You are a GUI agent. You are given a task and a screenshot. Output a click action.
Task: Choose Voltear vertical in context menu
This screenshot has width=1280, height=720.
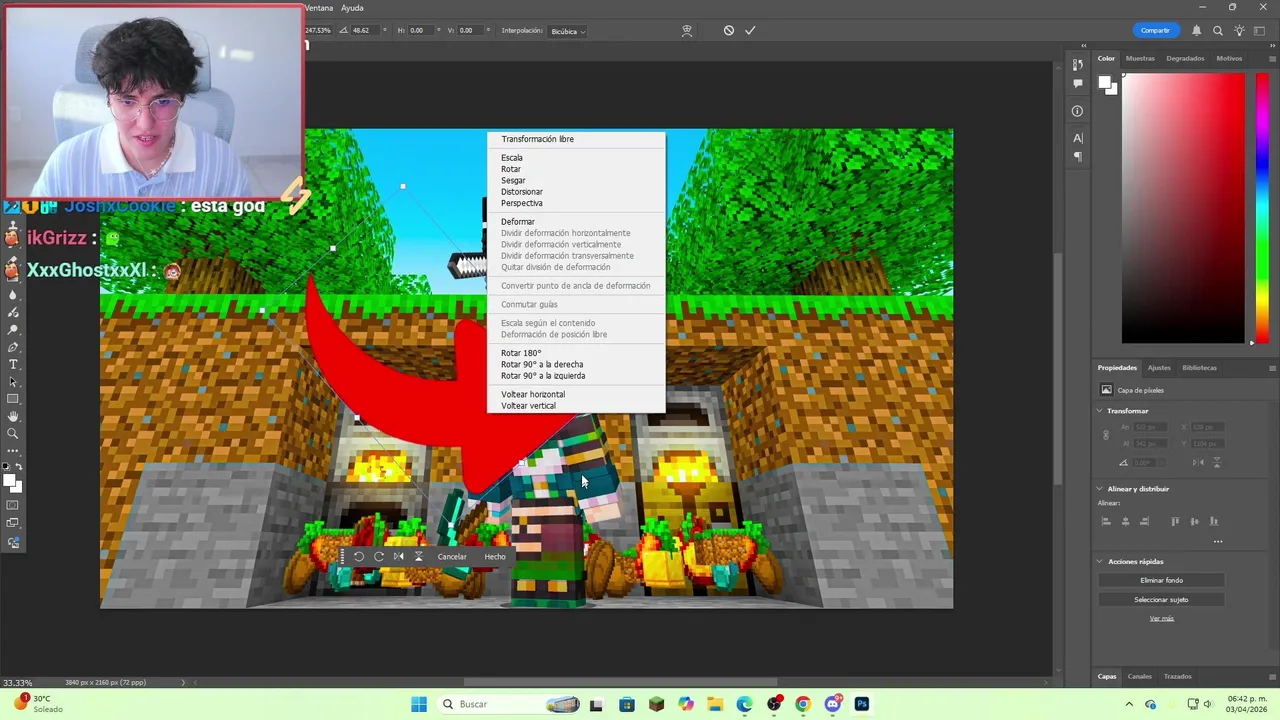pyautogui.click(x=528, y=406)
